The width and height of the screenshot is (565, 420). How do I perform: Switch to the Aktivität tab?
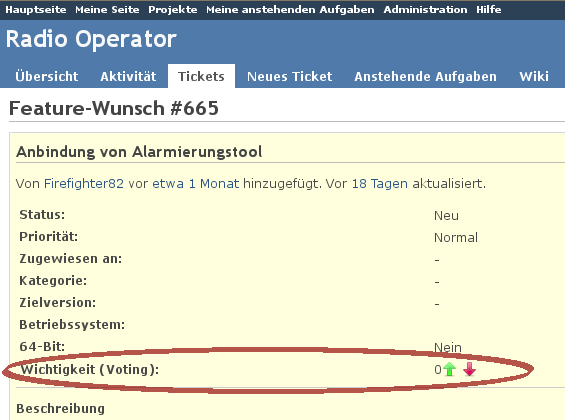(128, 76)
